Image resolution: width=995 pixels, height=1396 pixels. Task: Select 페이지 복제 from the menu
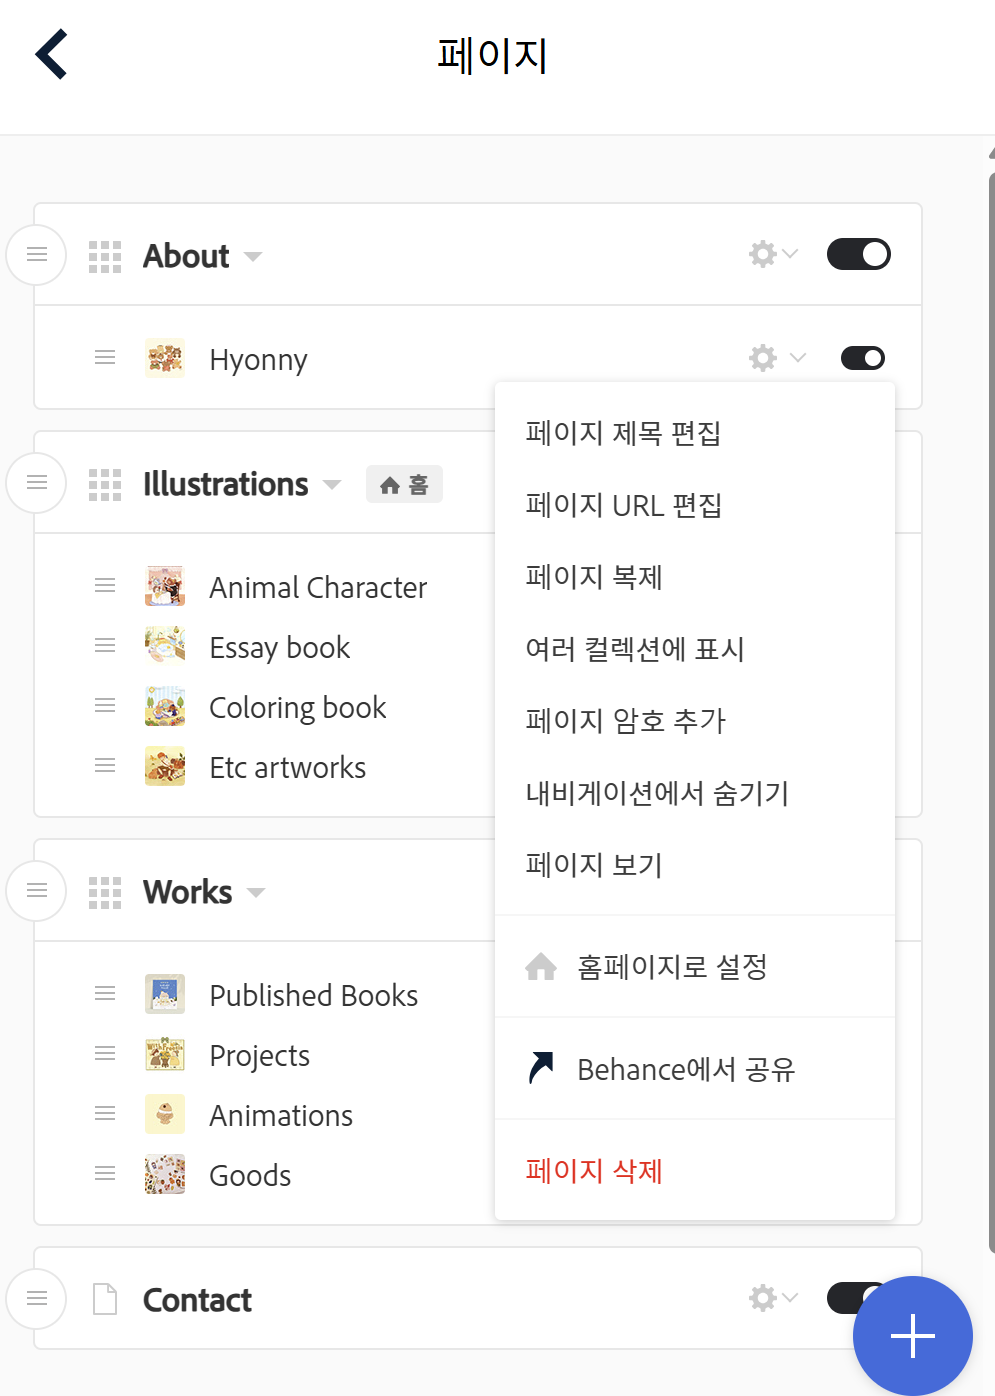593,577
